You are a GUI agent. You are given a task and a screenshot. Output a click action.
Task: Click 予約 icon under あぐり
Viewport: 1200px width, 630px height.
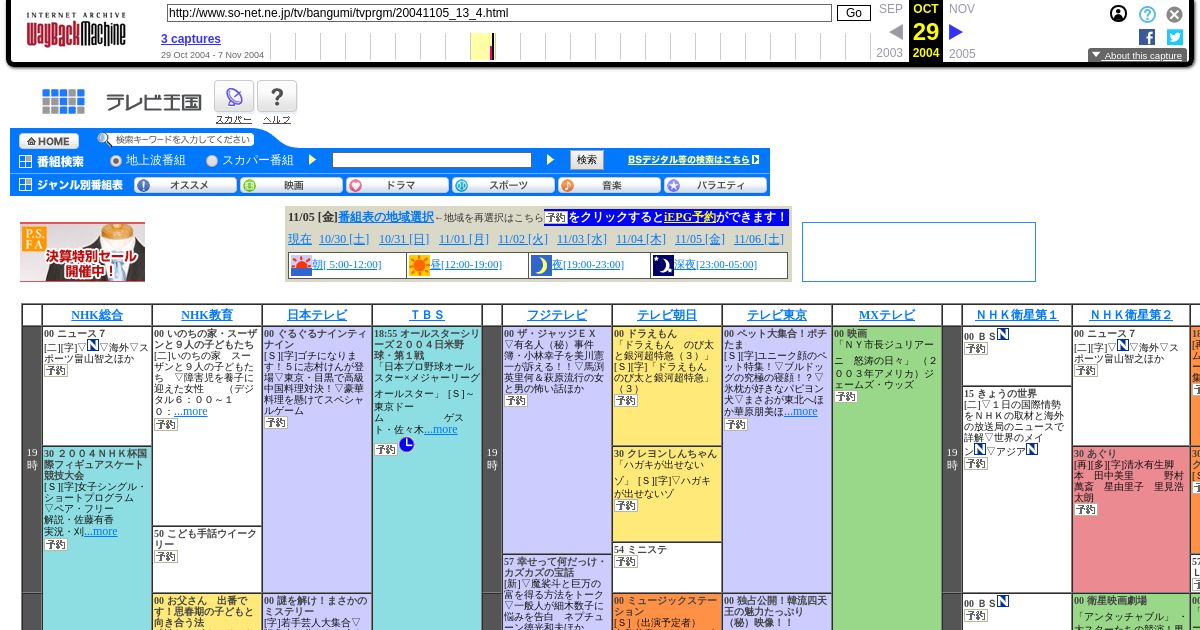(1085, 509)
